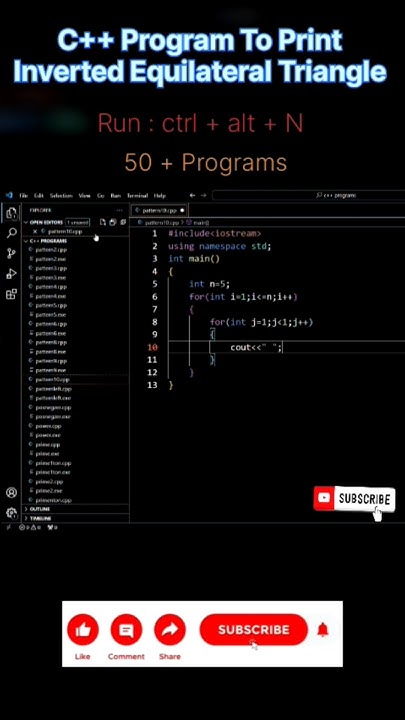Click the VS Code logo icon
405x720 pixels.
pos(9,195)
